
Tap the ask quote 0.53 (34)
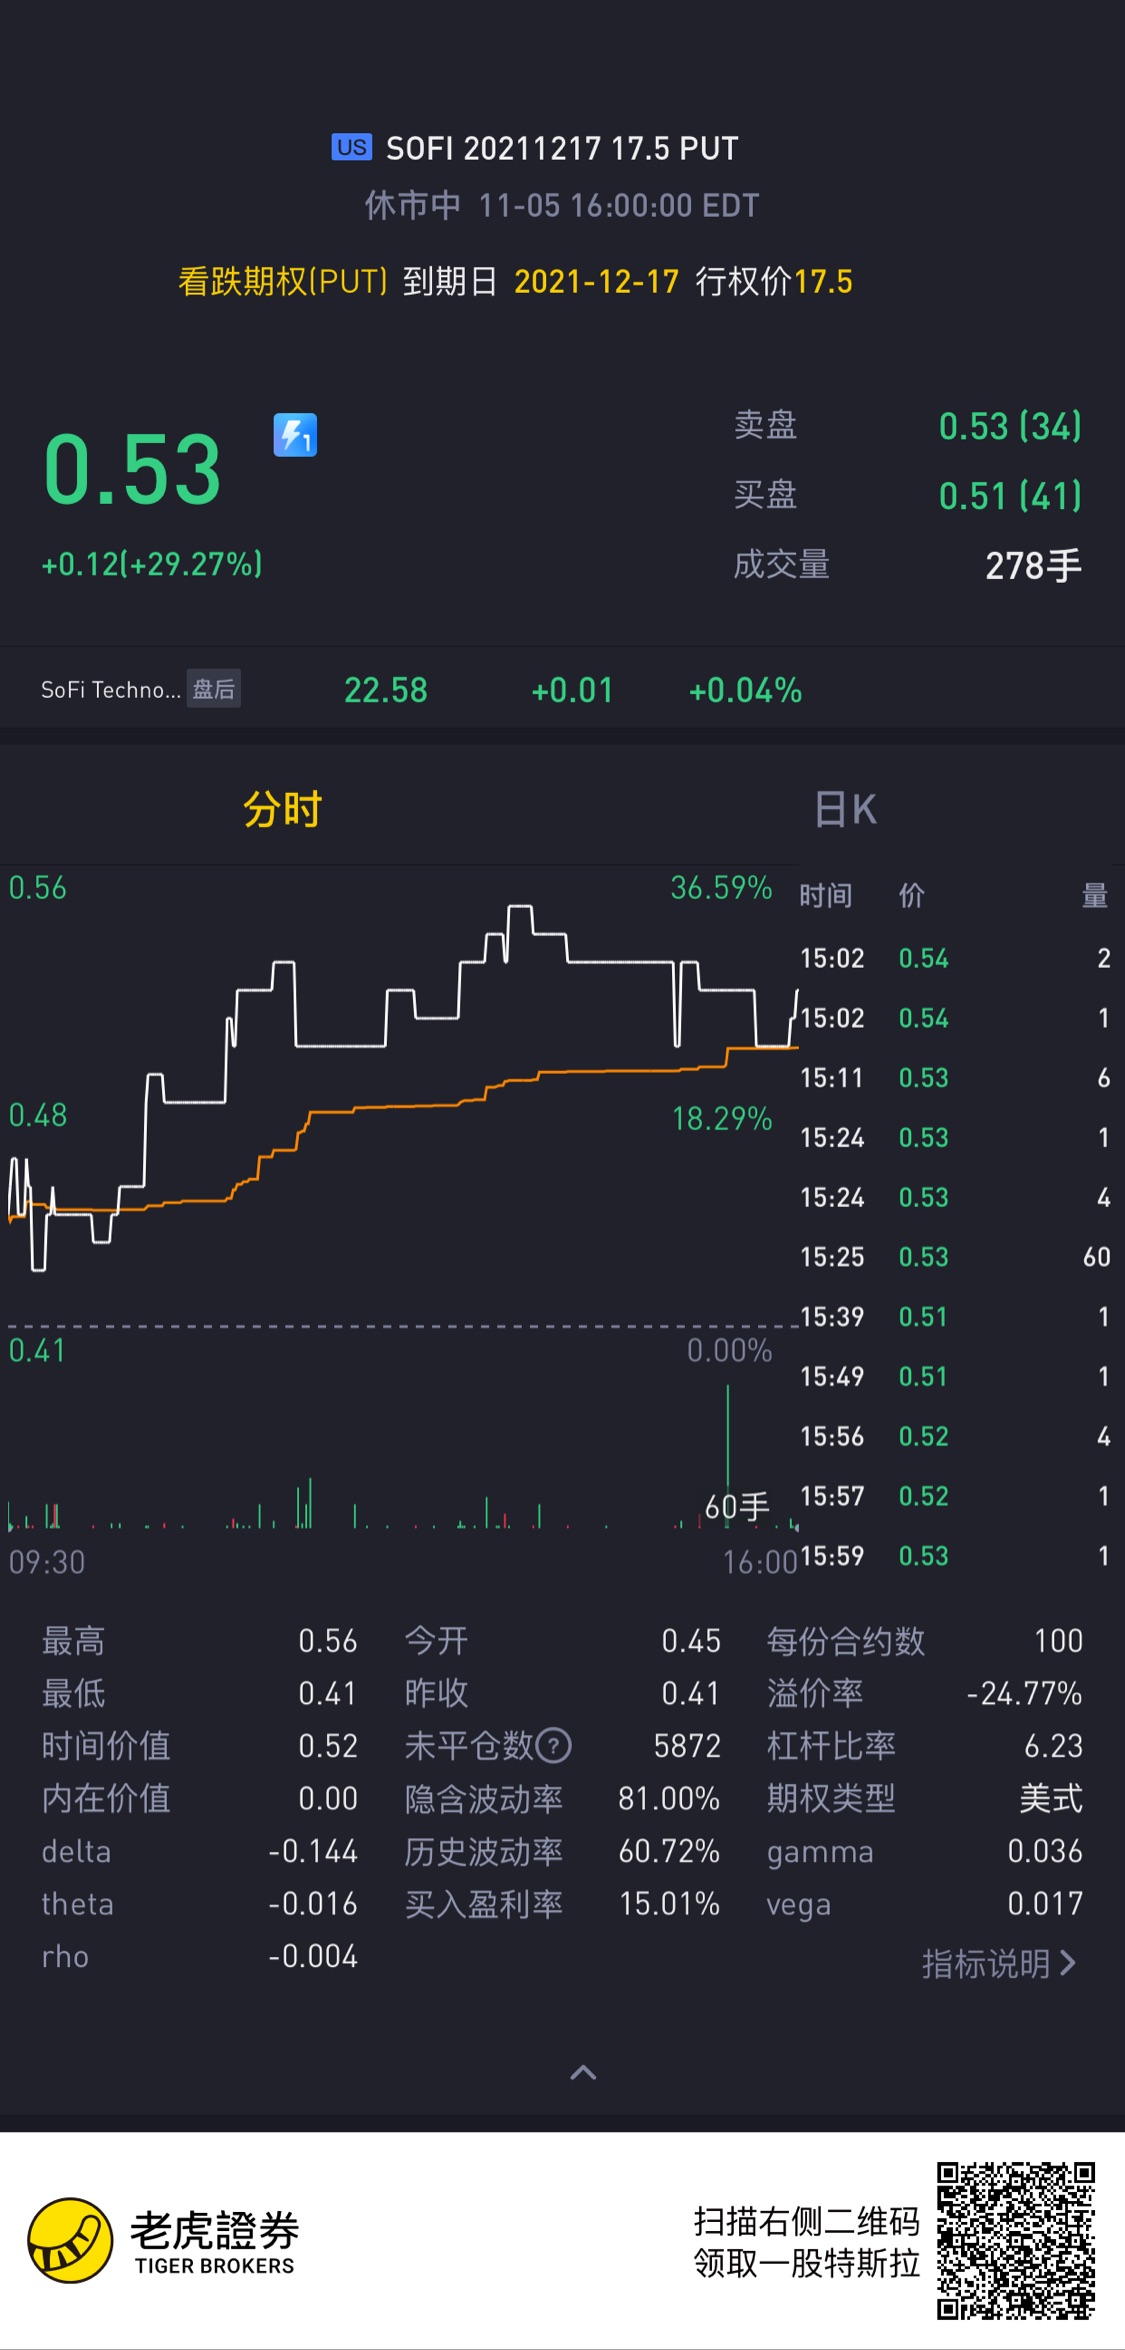1010,426
